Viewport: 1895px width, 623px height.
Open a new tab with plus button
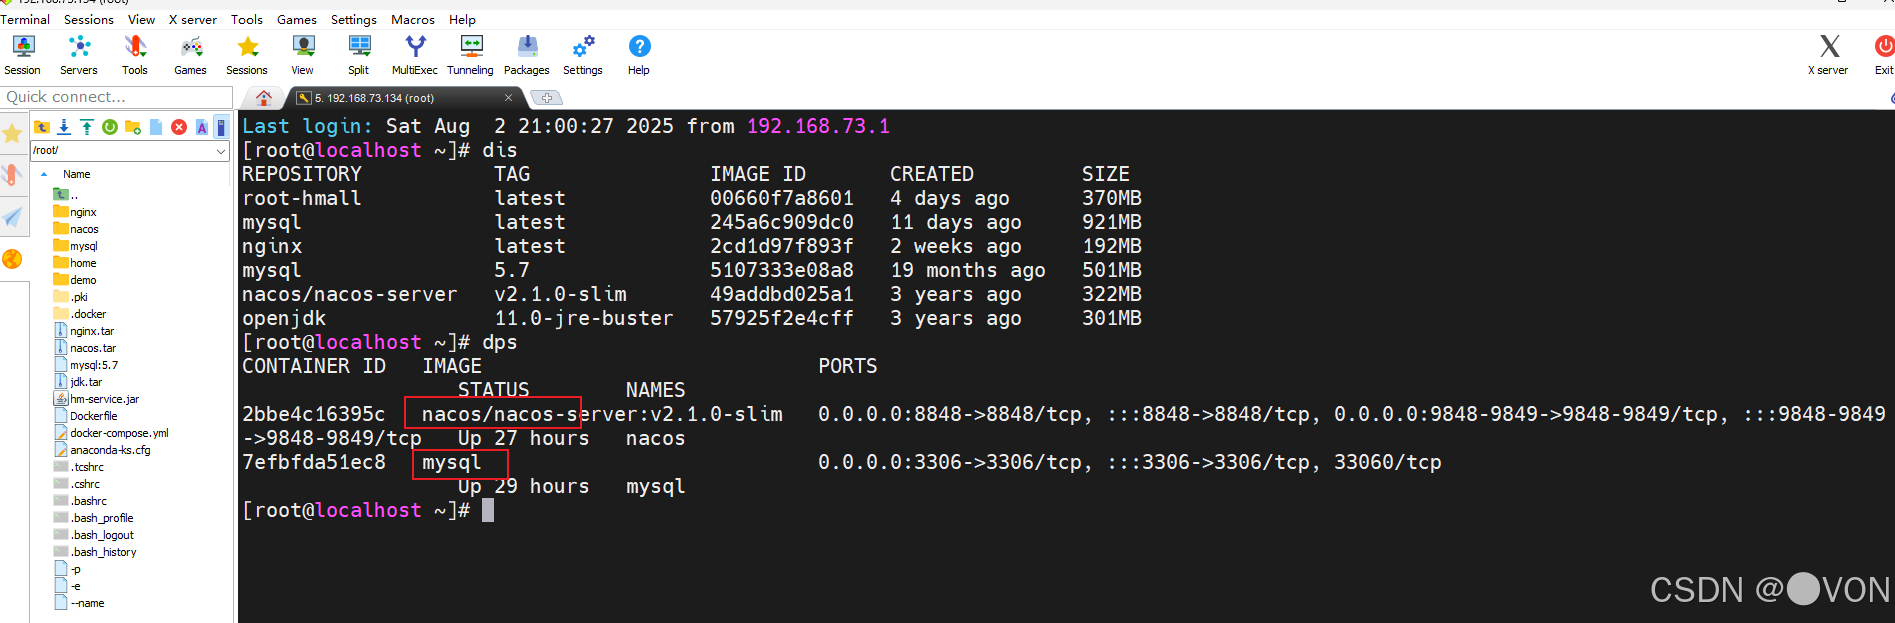546,98
